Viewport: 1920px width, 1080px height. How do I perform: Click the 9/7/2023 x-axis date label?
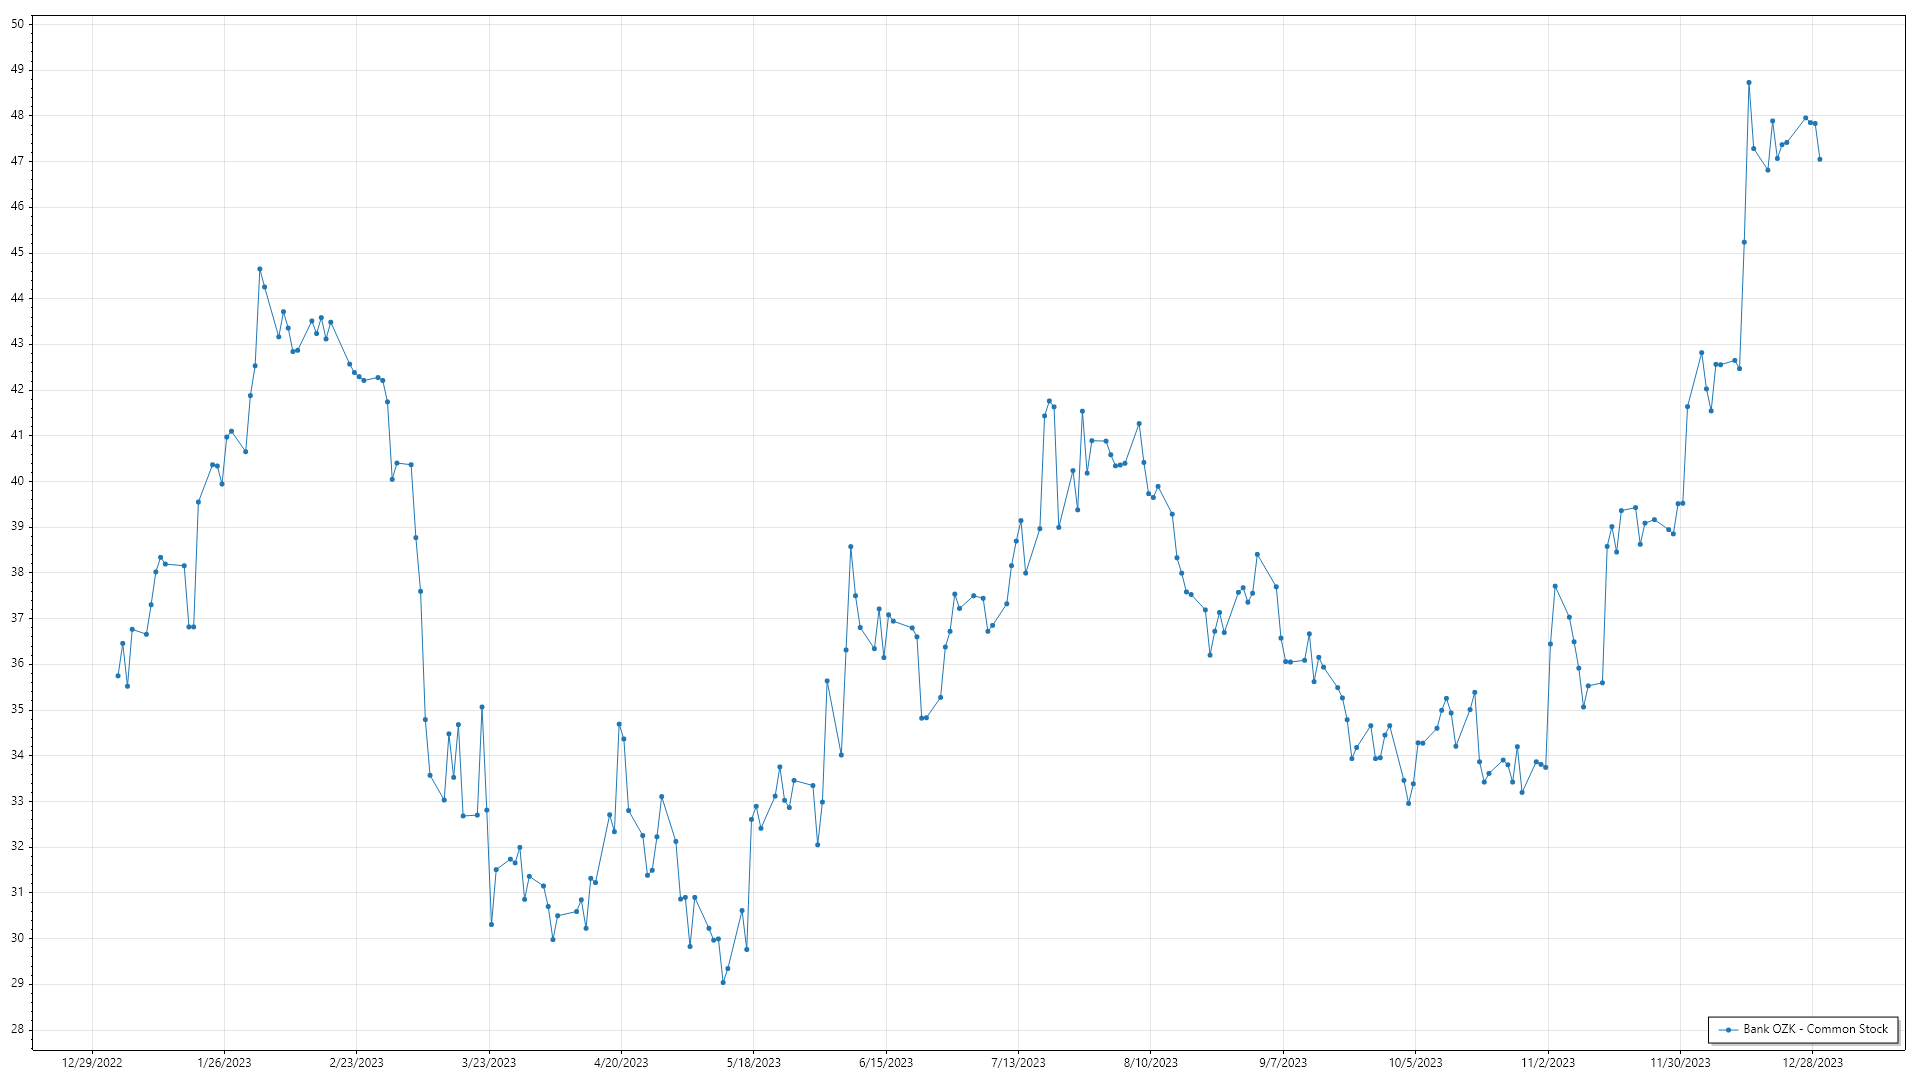point(1283,1063)
